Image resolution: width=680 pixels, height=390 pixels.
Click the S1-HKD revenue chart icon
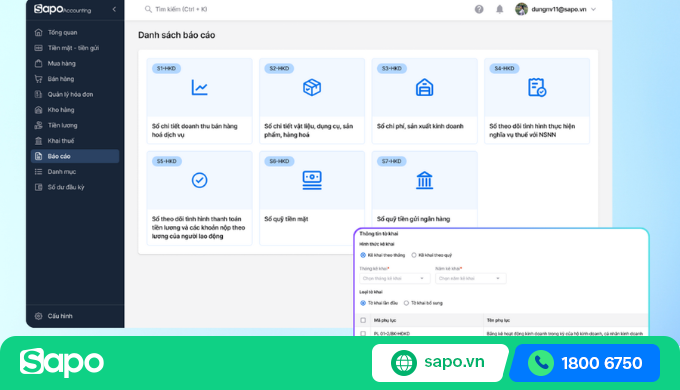[199, 88]
